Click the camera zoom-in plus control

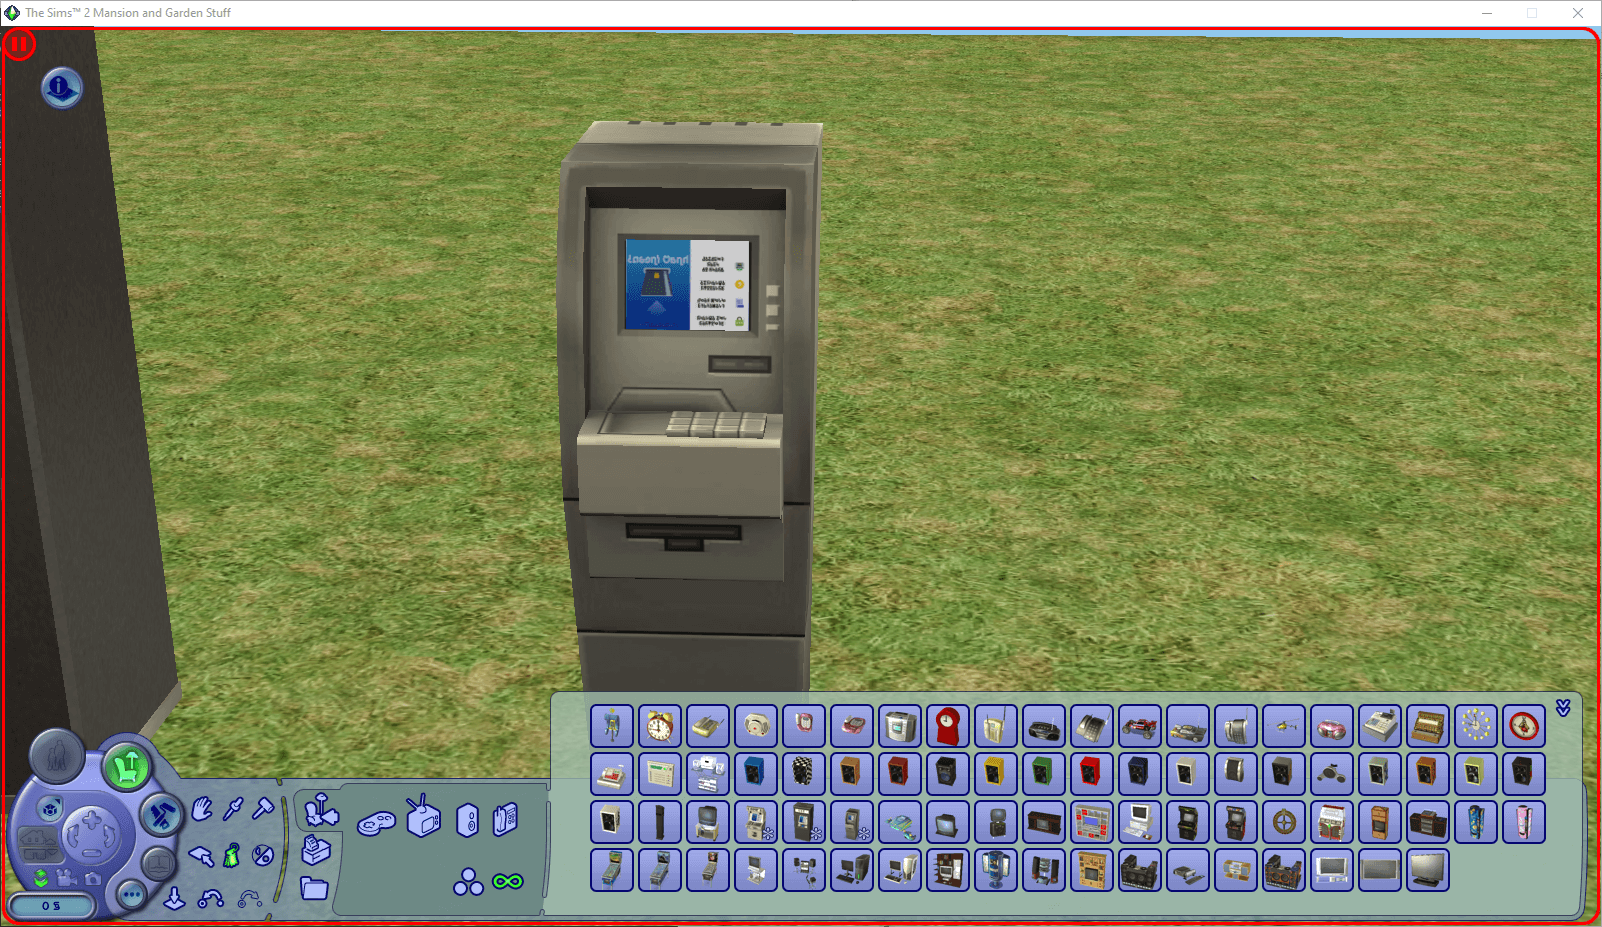pos(92,821)
